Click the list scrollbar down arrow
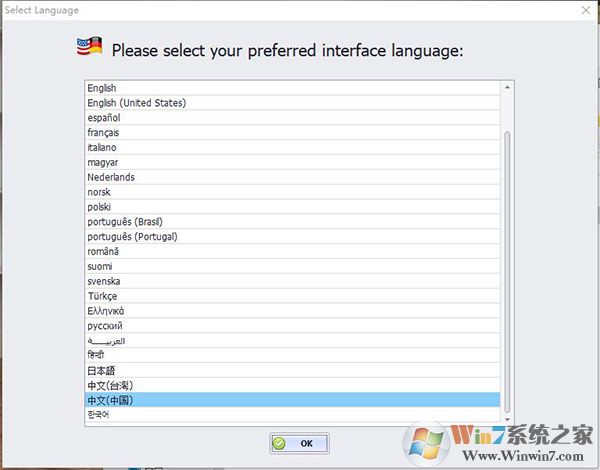Screen dimensions: 600x470 [507, 419]
